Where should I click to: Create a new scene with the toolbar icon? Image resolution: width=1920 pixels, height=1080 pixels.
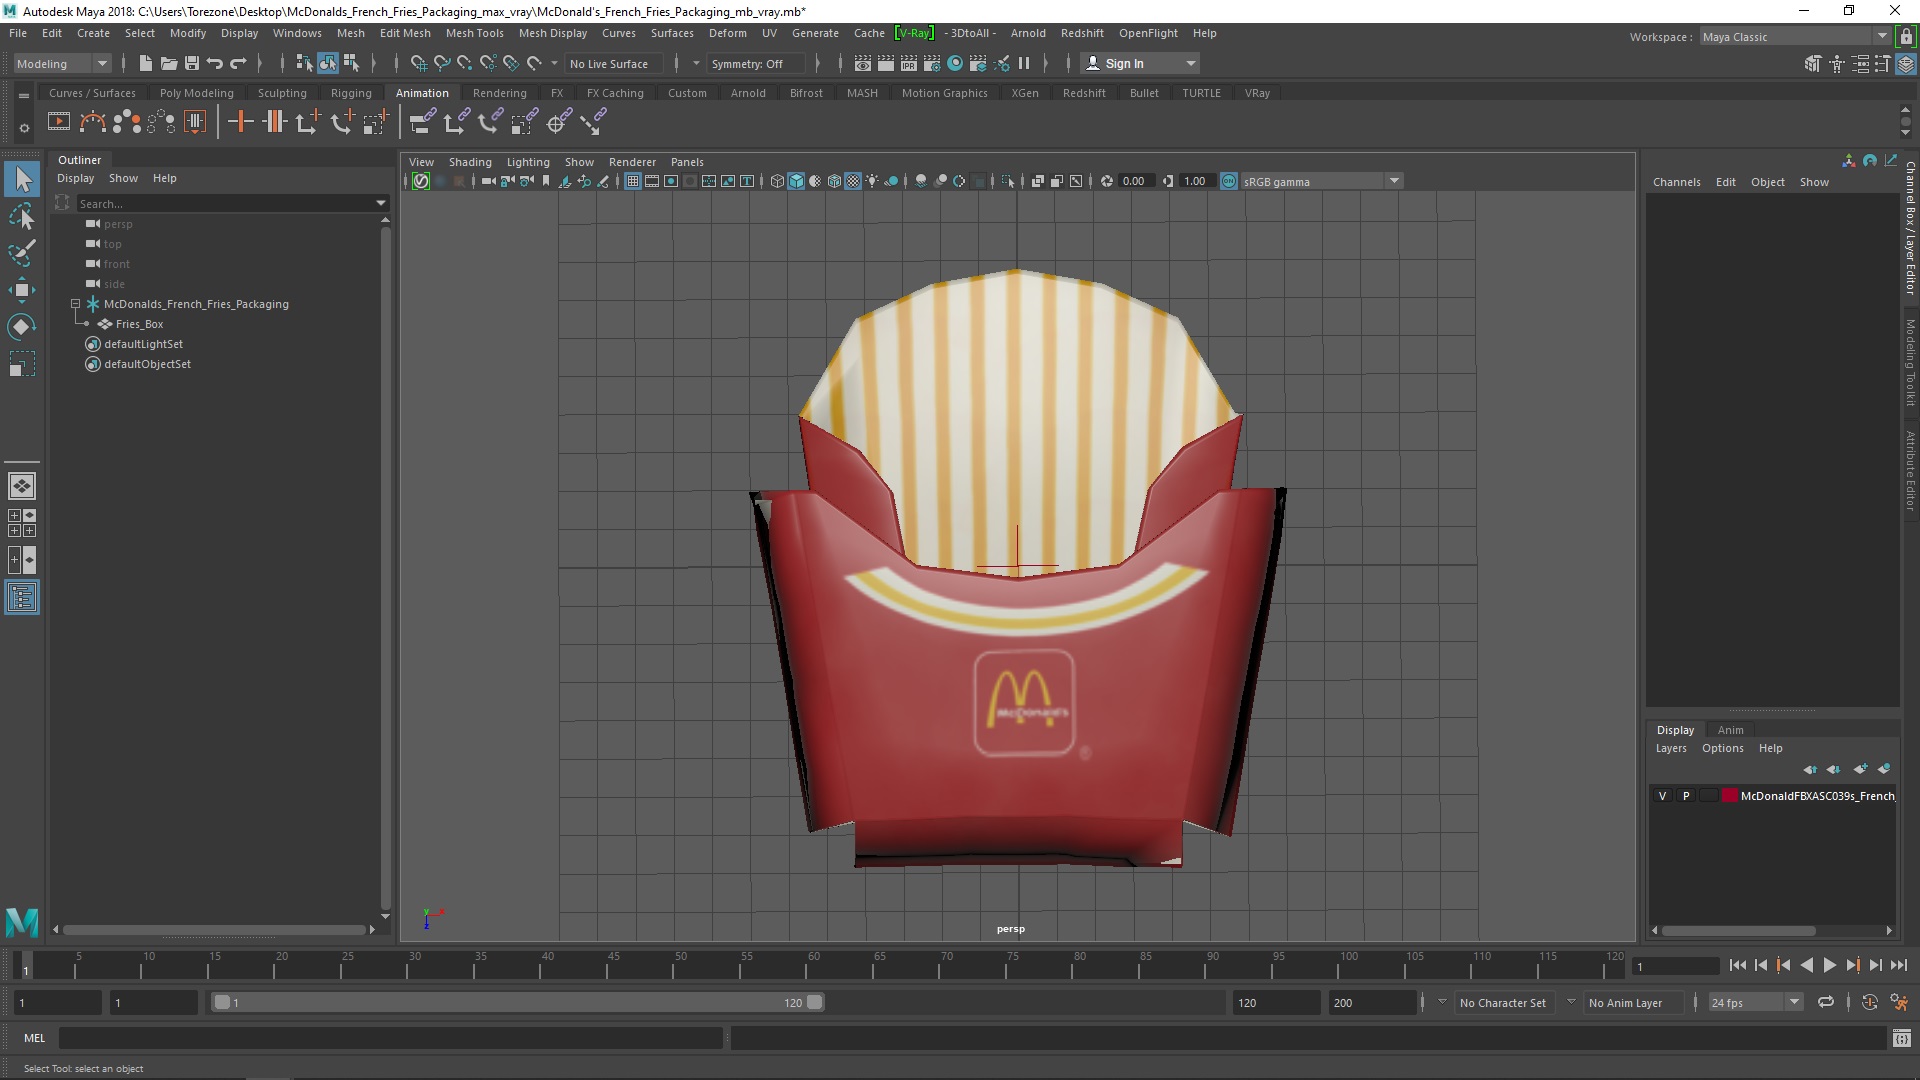click(145, 63)
